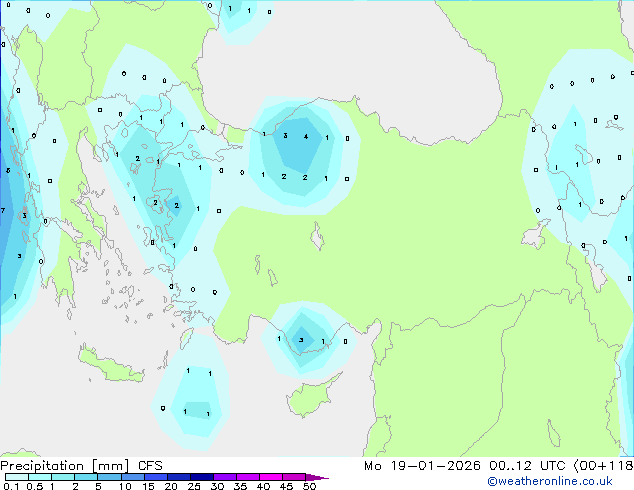Click the legend label 30
Viewport: 634px width, 490px height.
coord(217,486)
